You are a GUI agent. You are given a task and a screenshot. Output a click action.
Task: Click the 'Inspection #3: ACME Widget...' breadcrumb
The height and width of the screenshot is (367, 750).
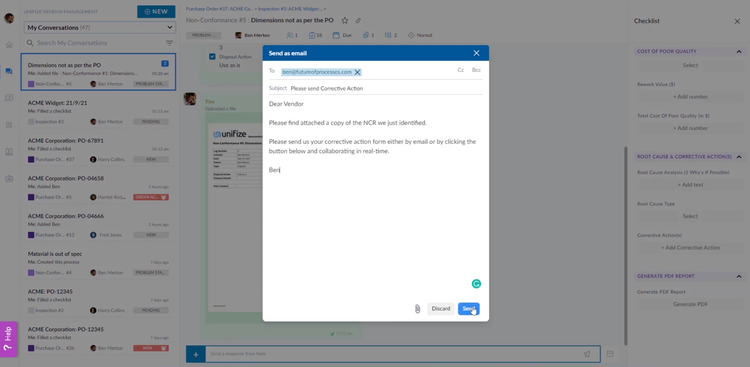tap(290, 9)
